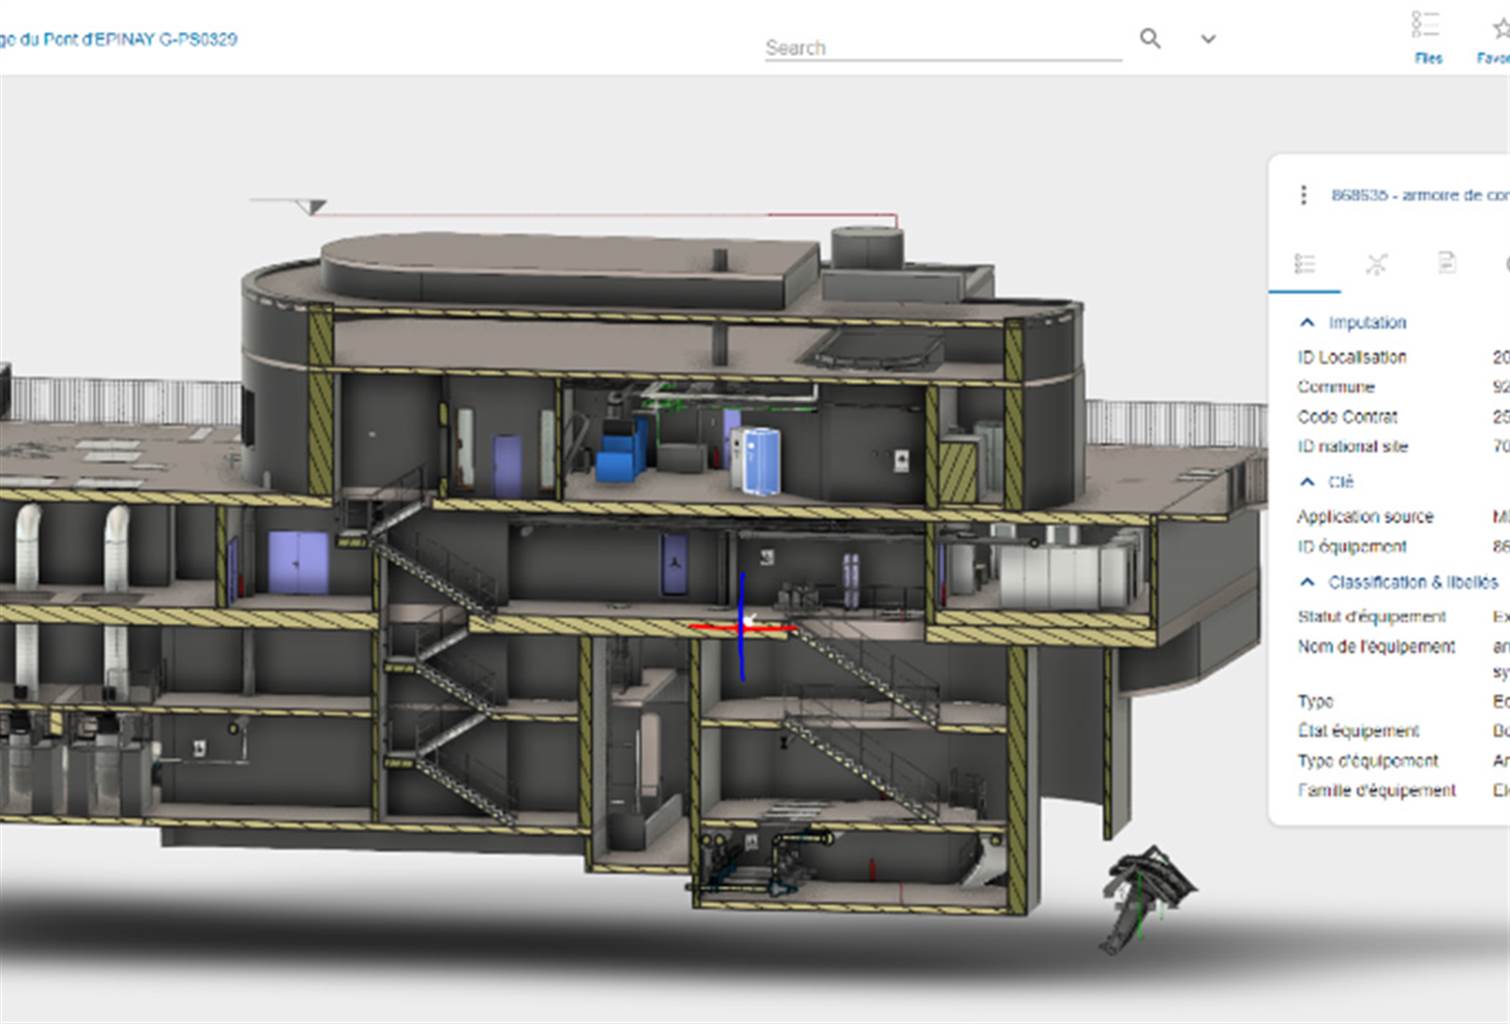Viewport: 1510px width, 1024px height.
Task: Open the three-dot menu of equipment panel
Action: click(1302, 194)
